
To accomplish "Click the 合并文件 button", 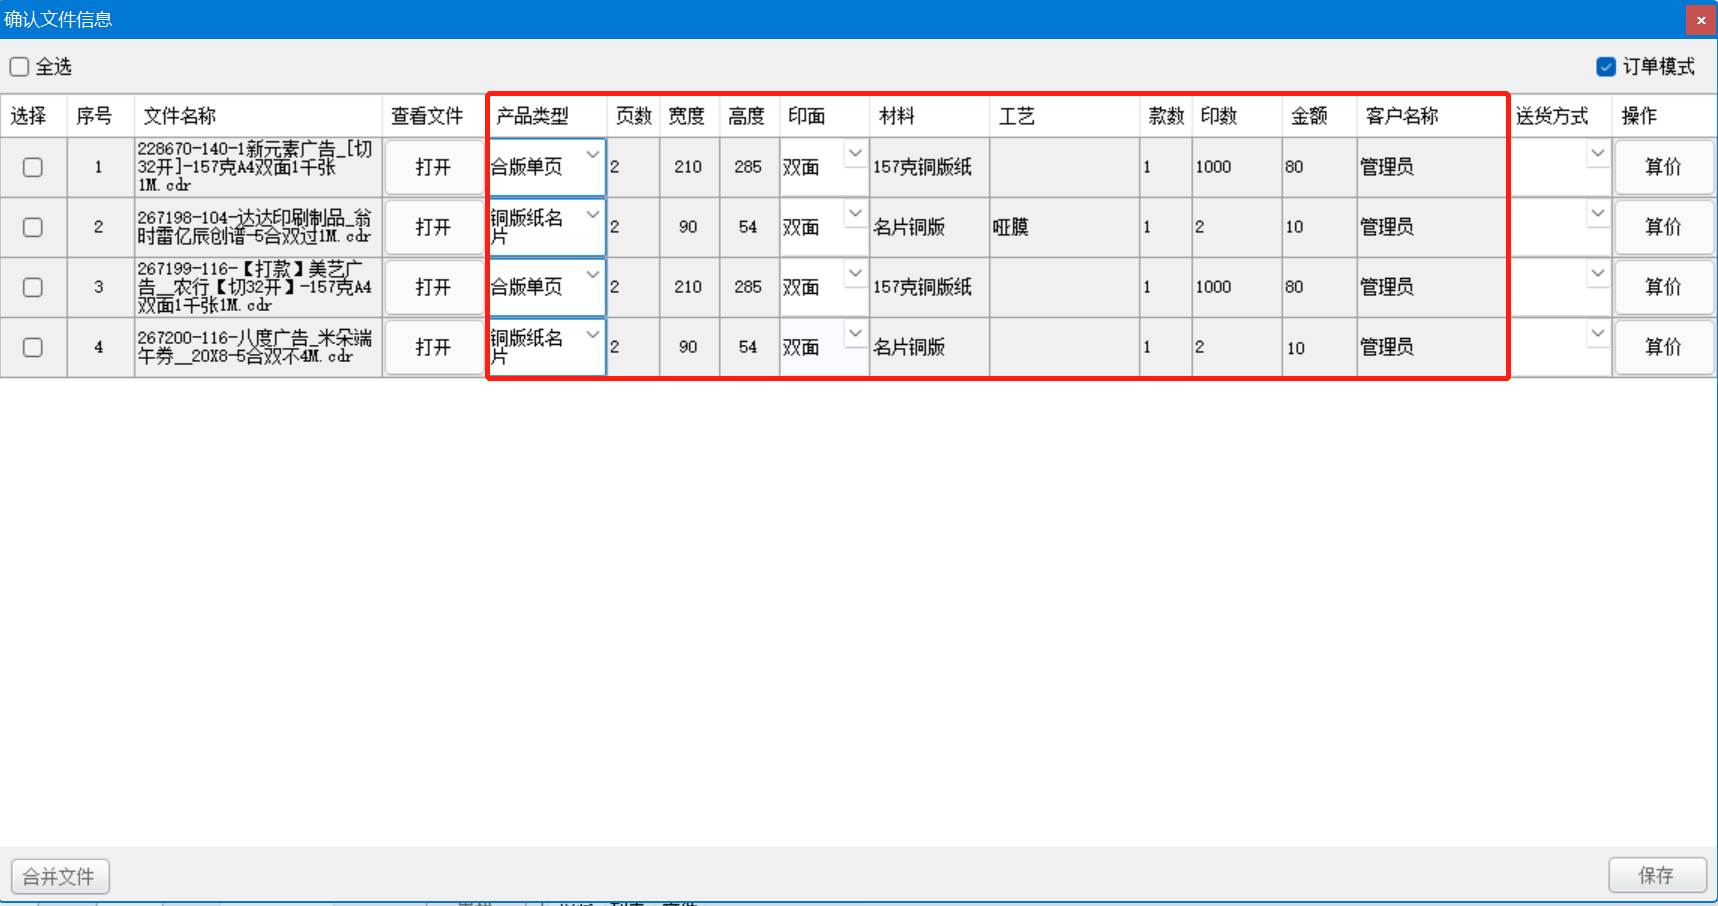I will 60,876.
